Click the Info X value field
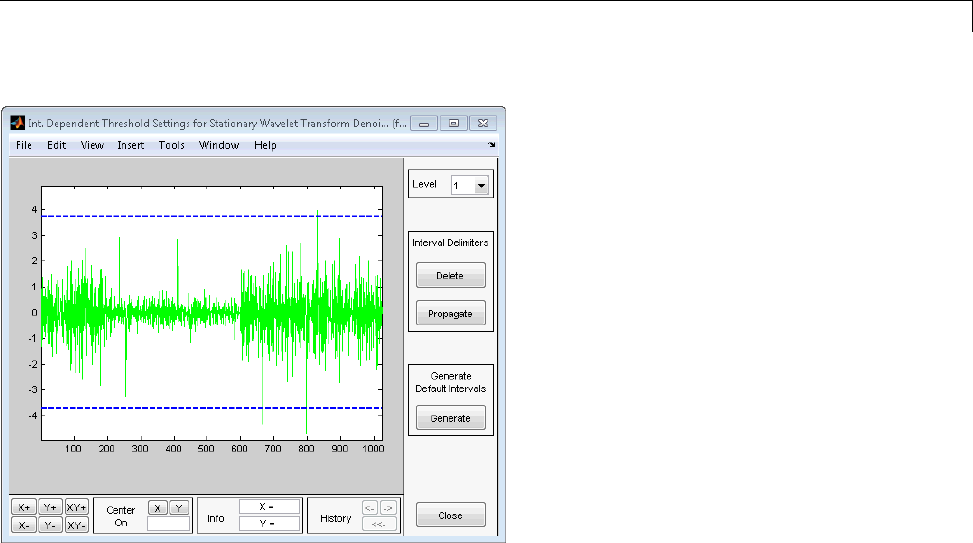973x543 pixels. point(270,507)
